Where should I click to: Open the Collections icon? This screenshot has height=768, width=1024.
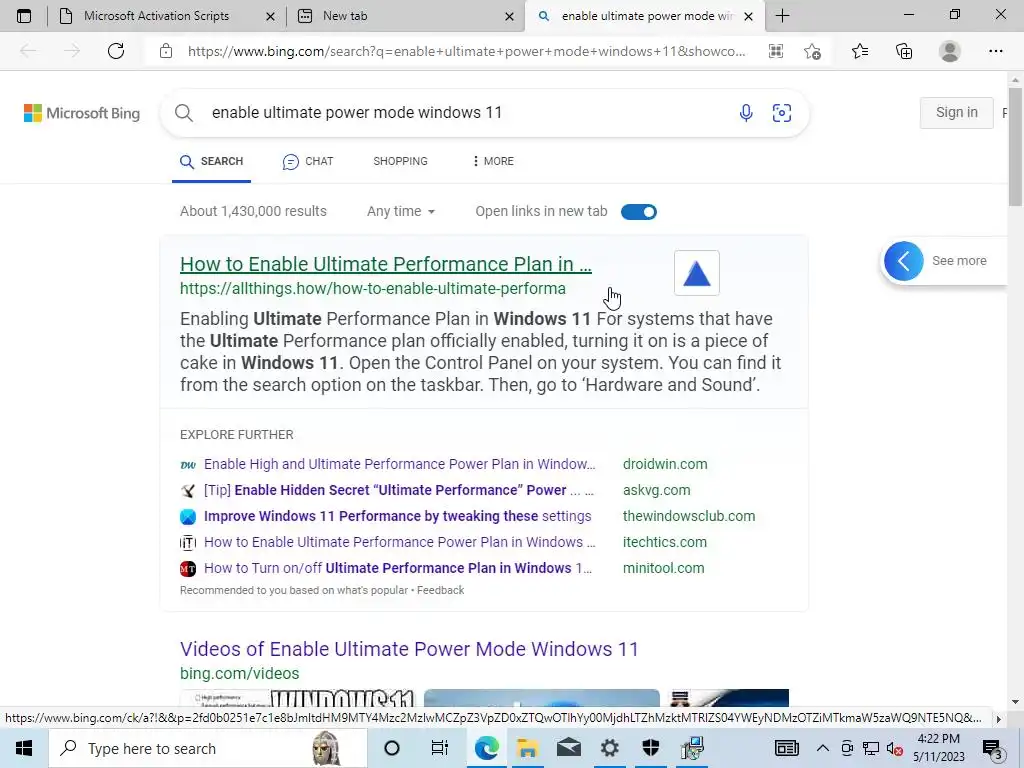point(904,51)
